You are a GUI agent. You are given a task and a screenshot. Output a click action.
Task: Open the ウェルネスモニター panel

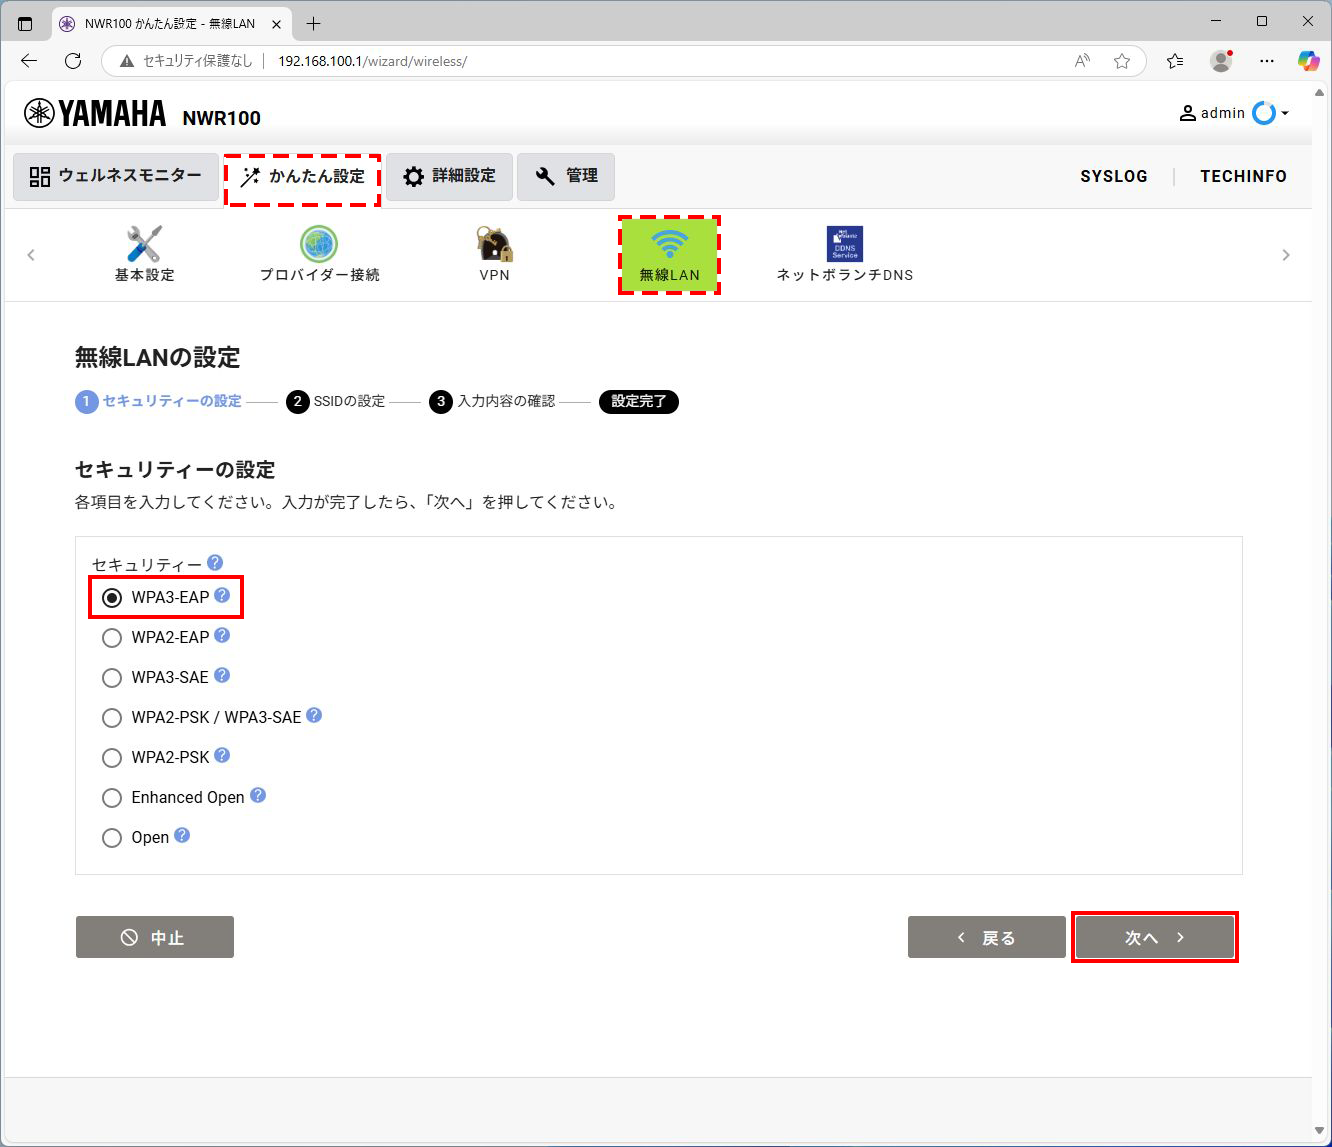point(115,176)
